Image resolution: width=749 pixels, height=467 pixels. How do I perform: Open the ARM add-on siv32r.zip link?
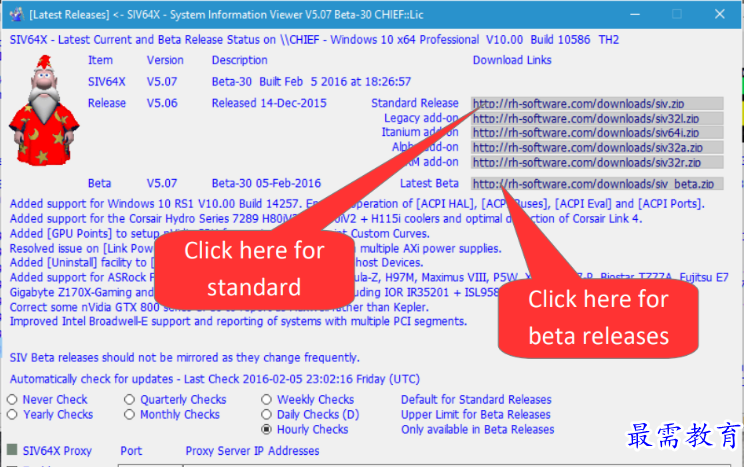click(597, 162)
